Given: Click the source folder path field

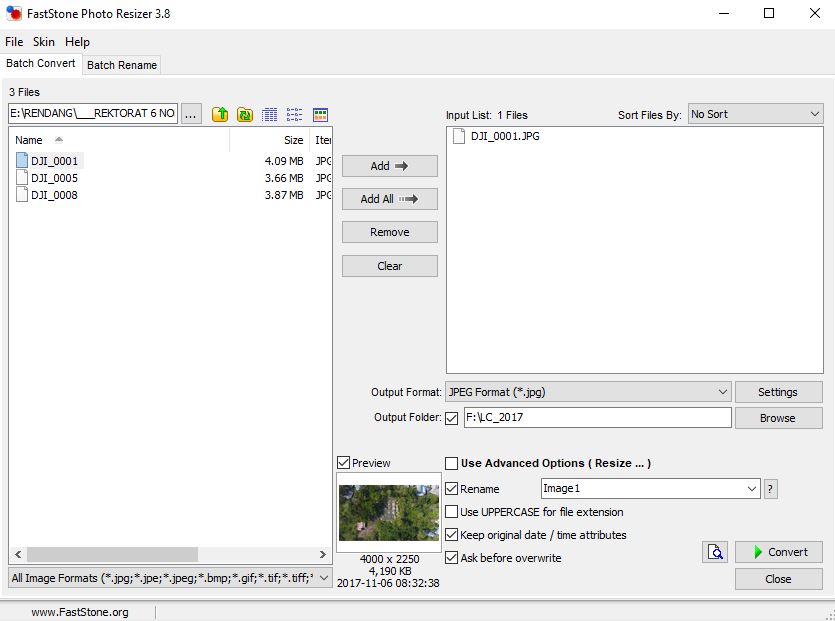Looking at the screenshot, I should pos(93,113).
